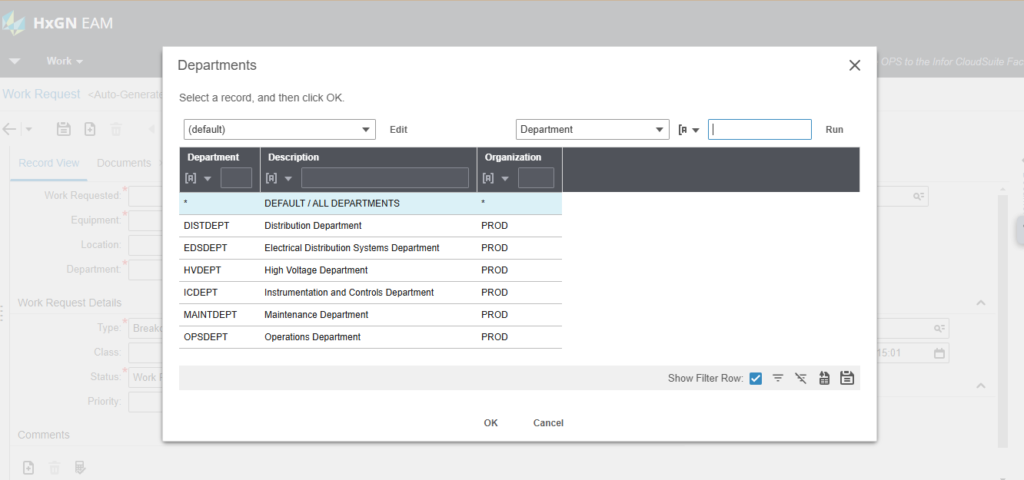
Task: Click the save grid layout icon
Action: point(847,377)
